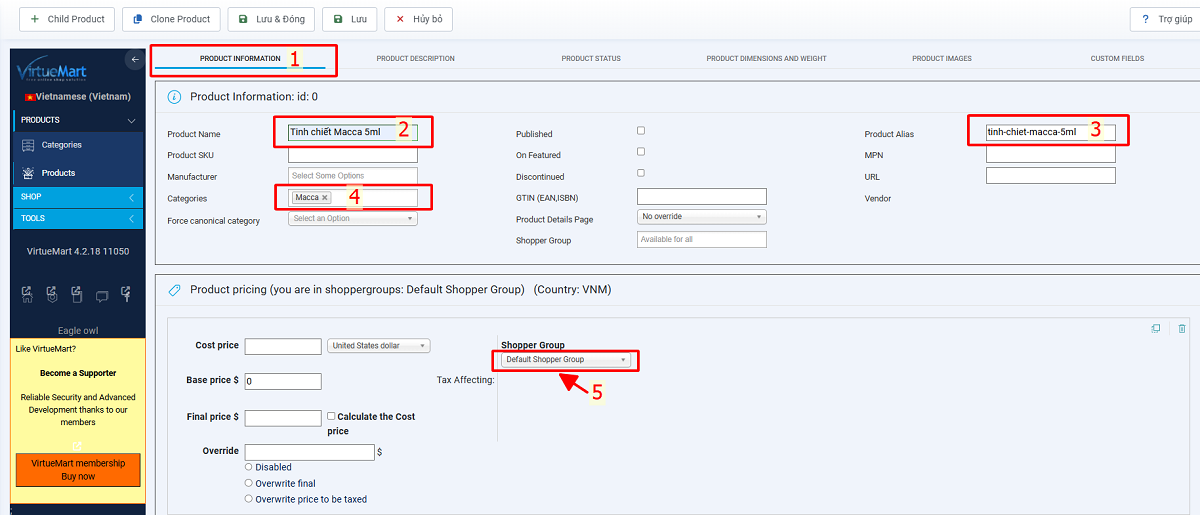Open Categories from the sidebar
This screenshot has width=1200, height=515.
click(x=61, y=145)
